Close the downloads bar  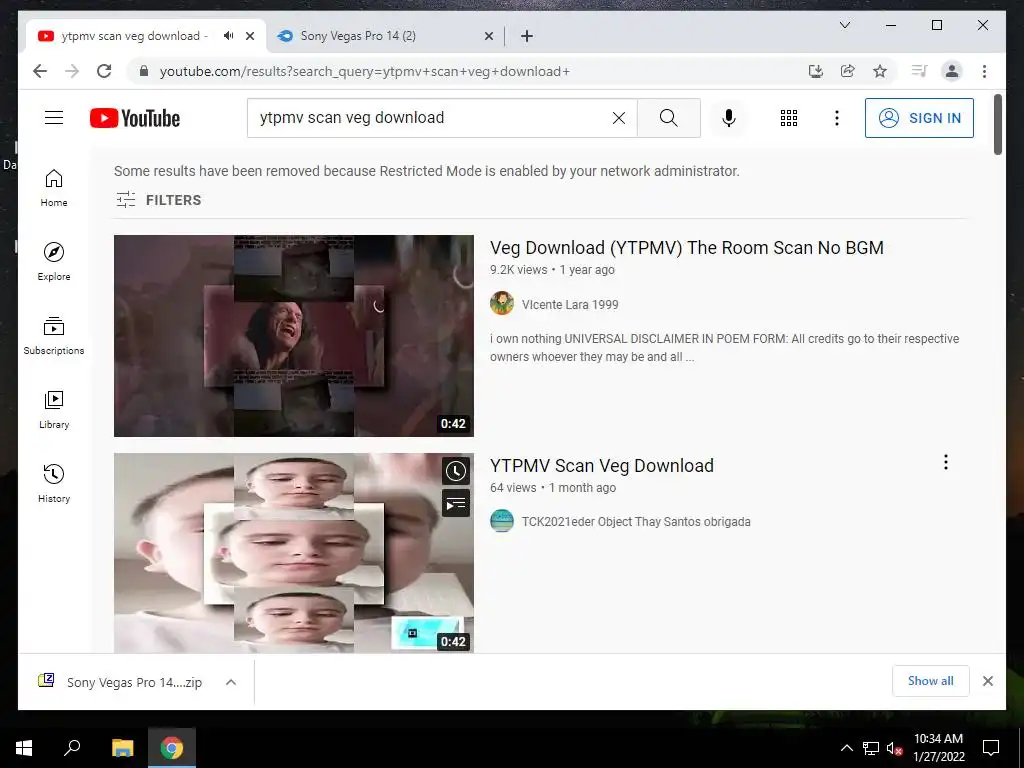coord(987,681)
